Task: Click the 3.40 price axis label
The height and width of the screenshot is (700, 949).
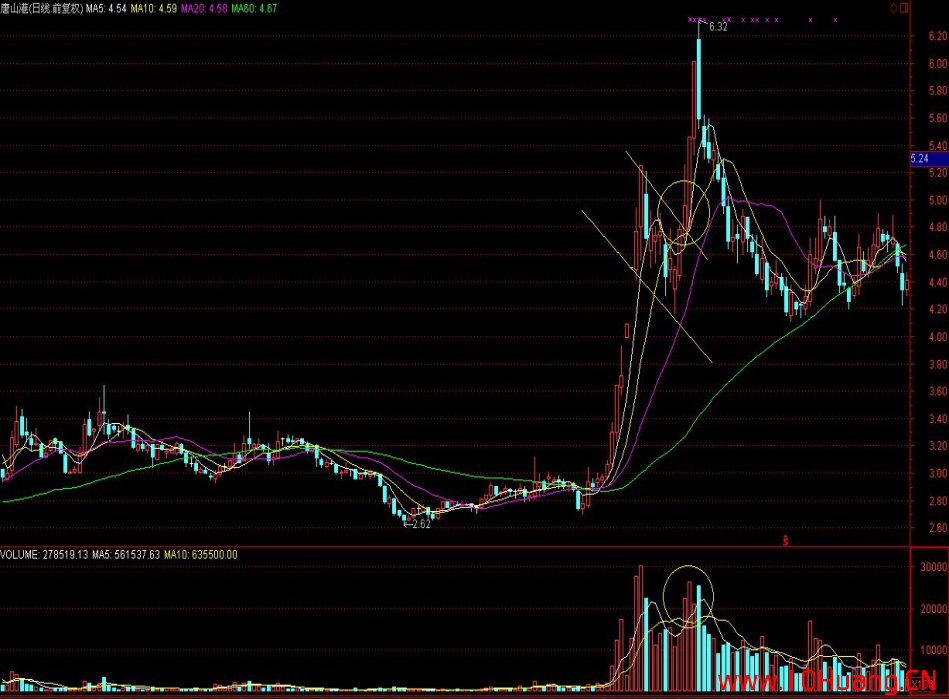Action: click(938, 419)
